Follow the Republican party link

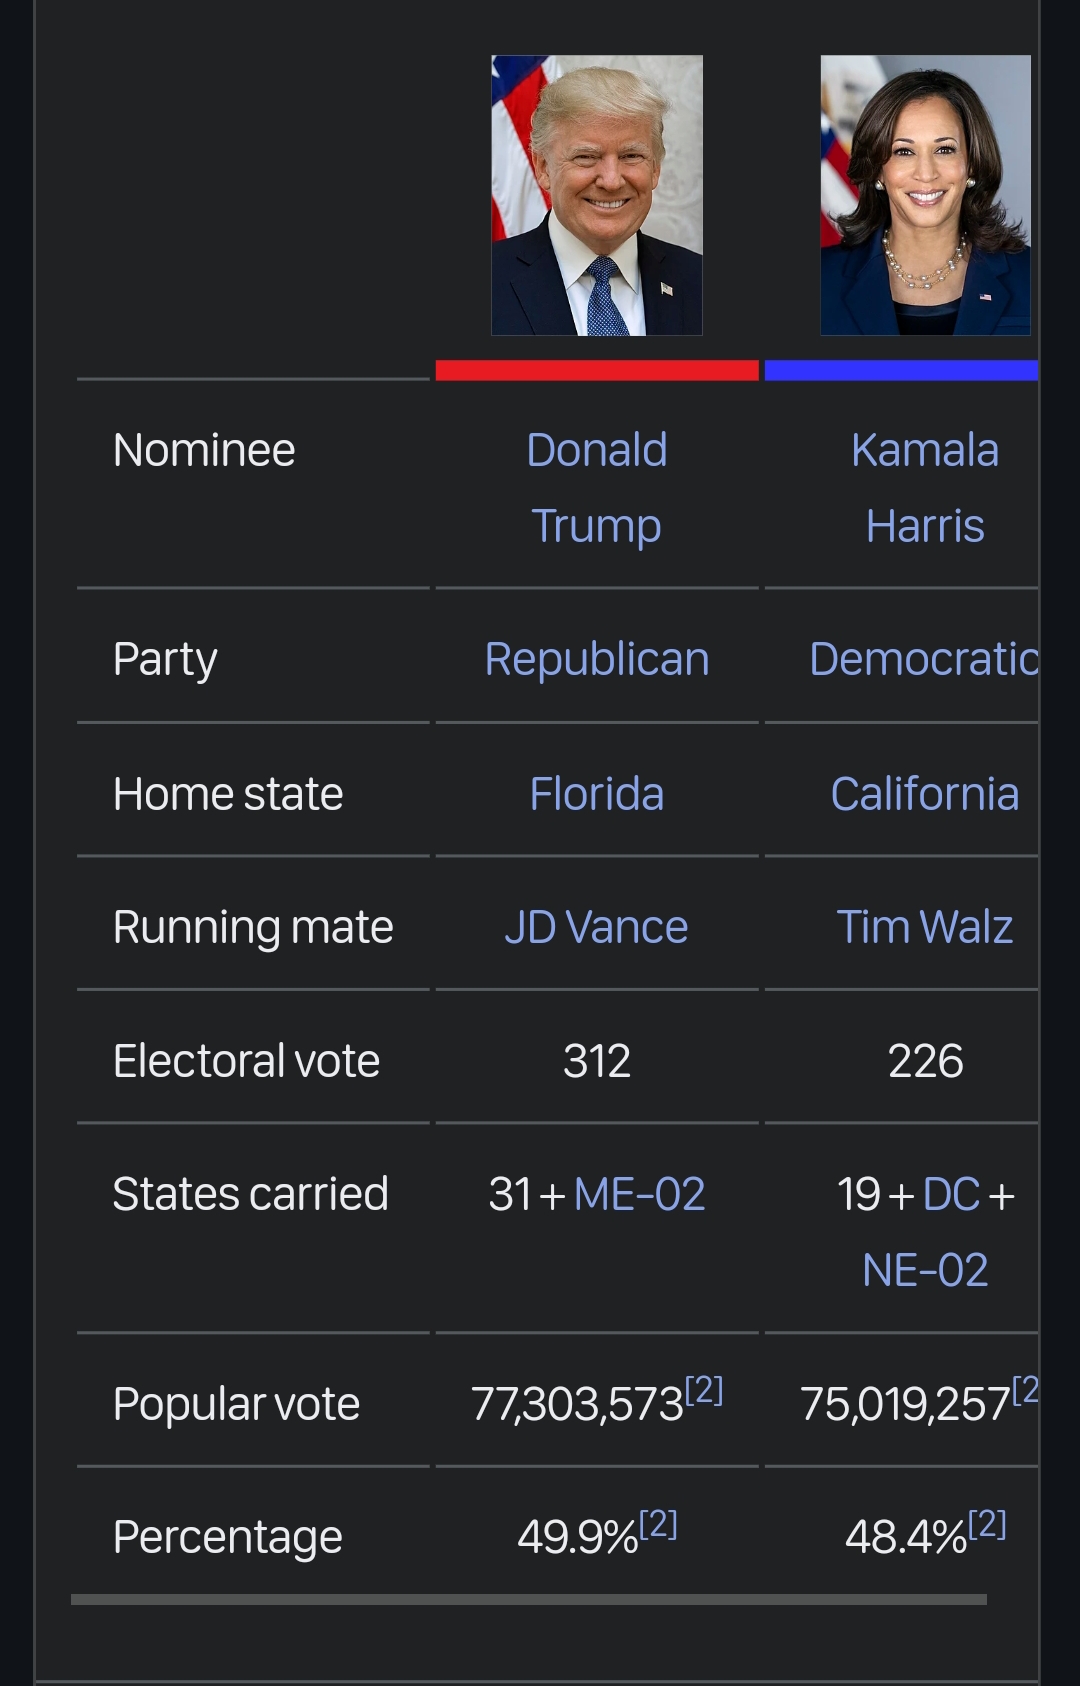(597, 659)
